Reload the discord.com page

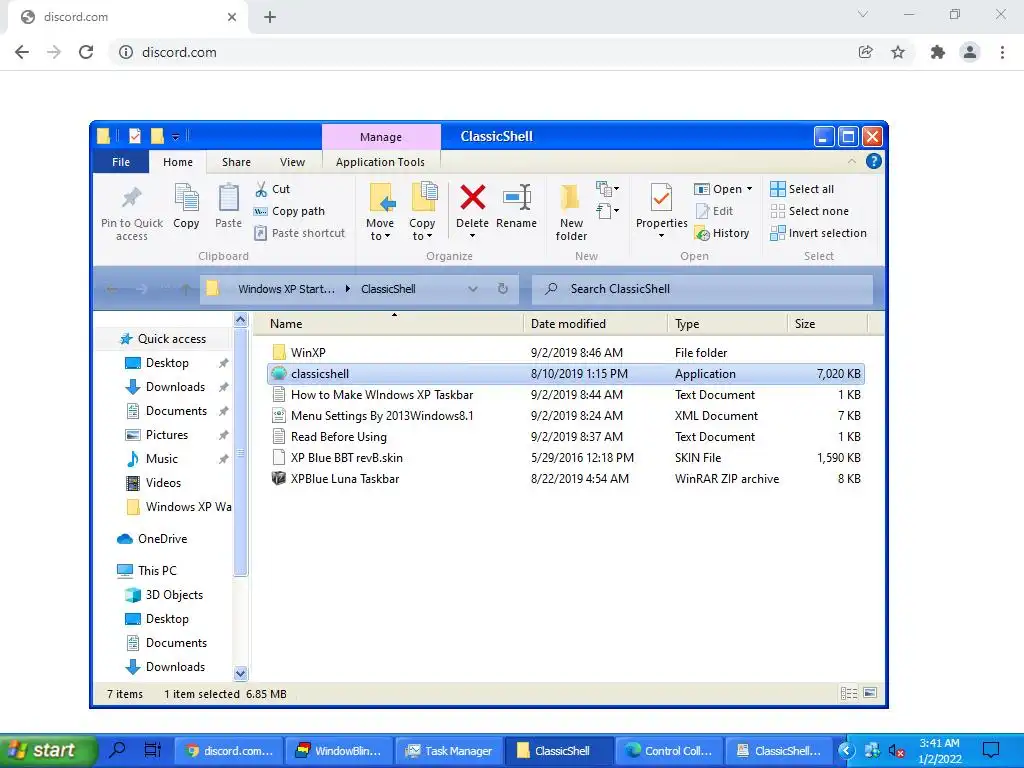tap(86, 52)
